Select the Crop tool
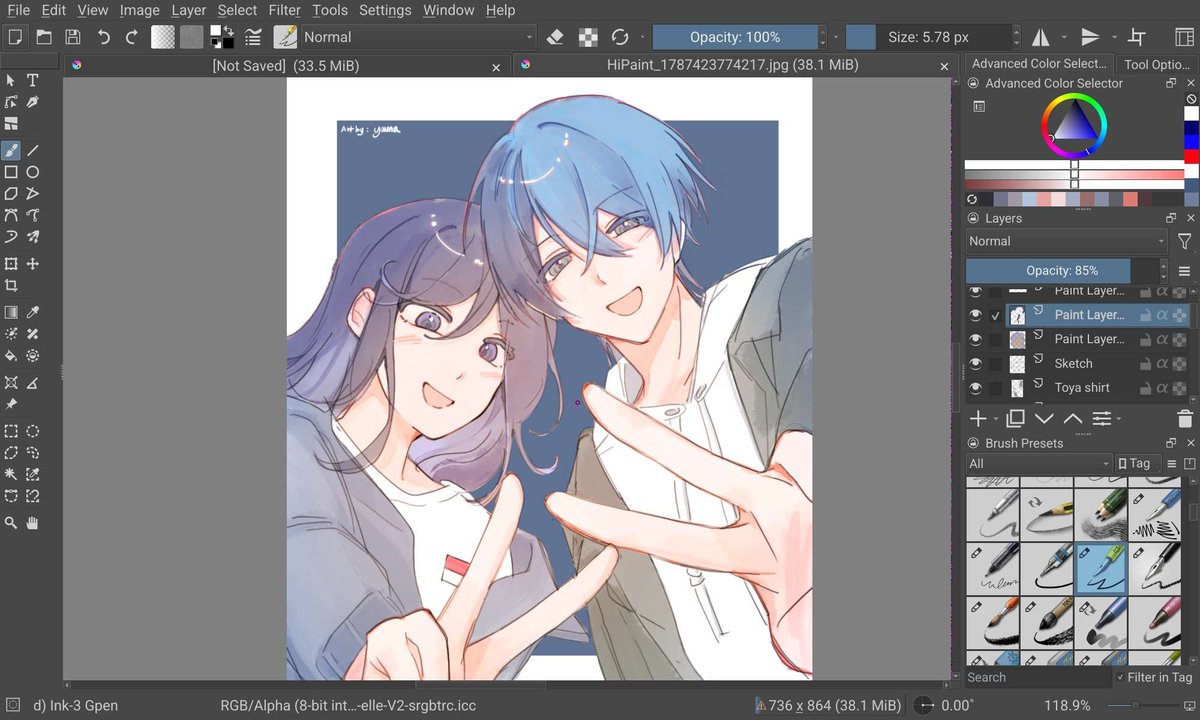Viewport: 1200px width, 720px height. pos(11,286)
